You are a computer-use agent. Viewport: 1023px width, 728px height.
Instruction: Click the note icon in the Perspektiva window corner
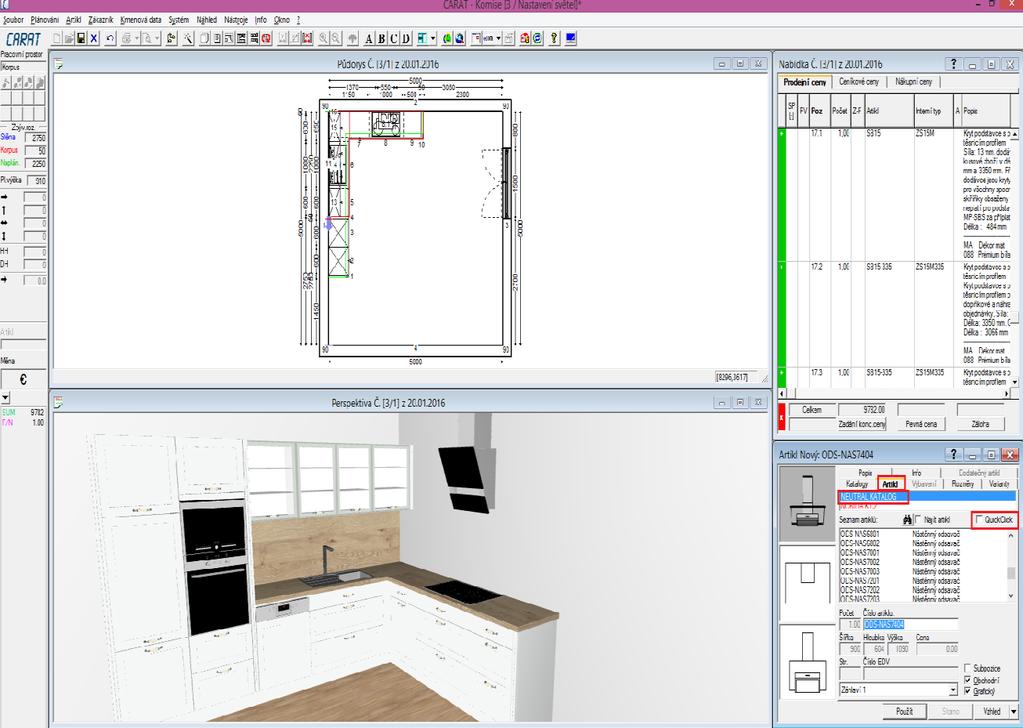coord(58,402)
